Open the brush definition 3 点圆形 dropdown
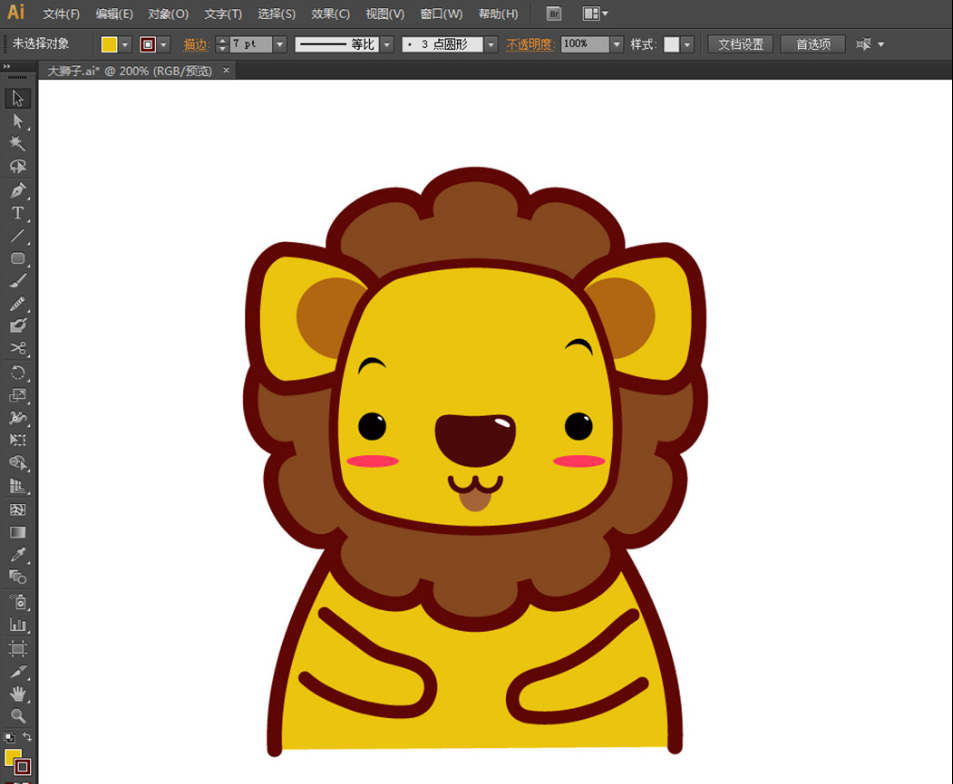 pos(491,44)
